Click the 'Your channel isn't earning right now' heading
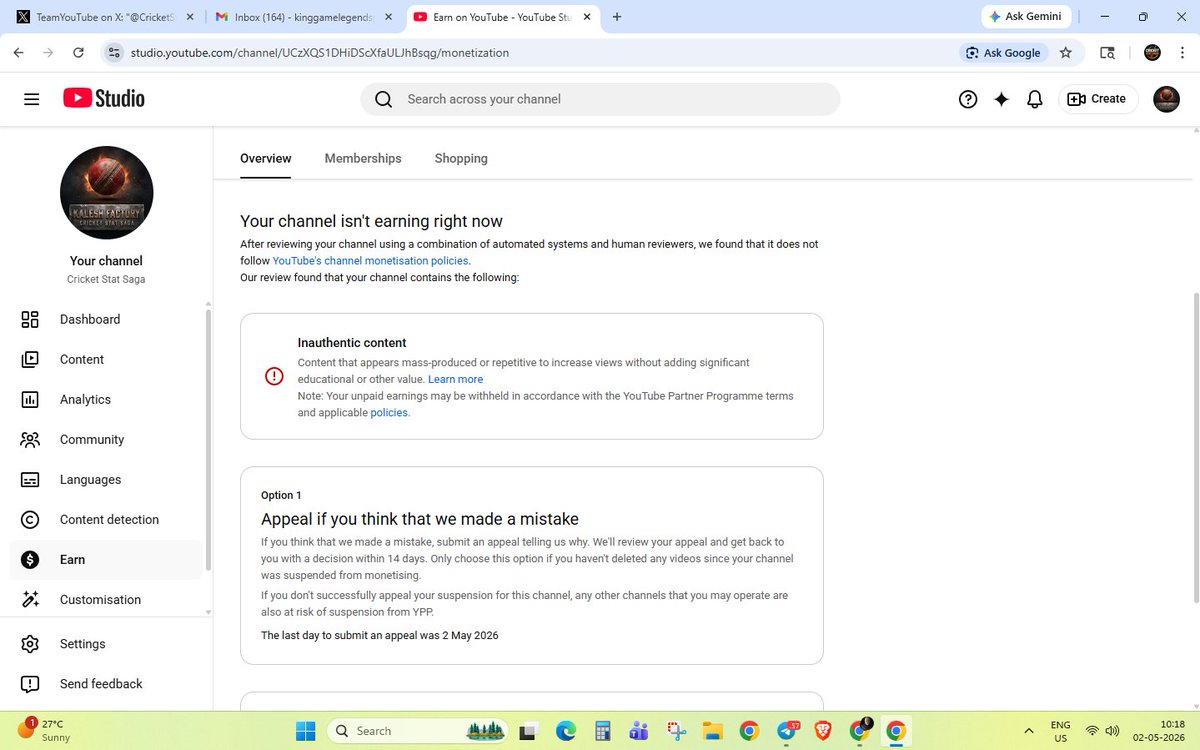Image resolution: width=1200 pixels, height=750 pixels. click(371, 221)
